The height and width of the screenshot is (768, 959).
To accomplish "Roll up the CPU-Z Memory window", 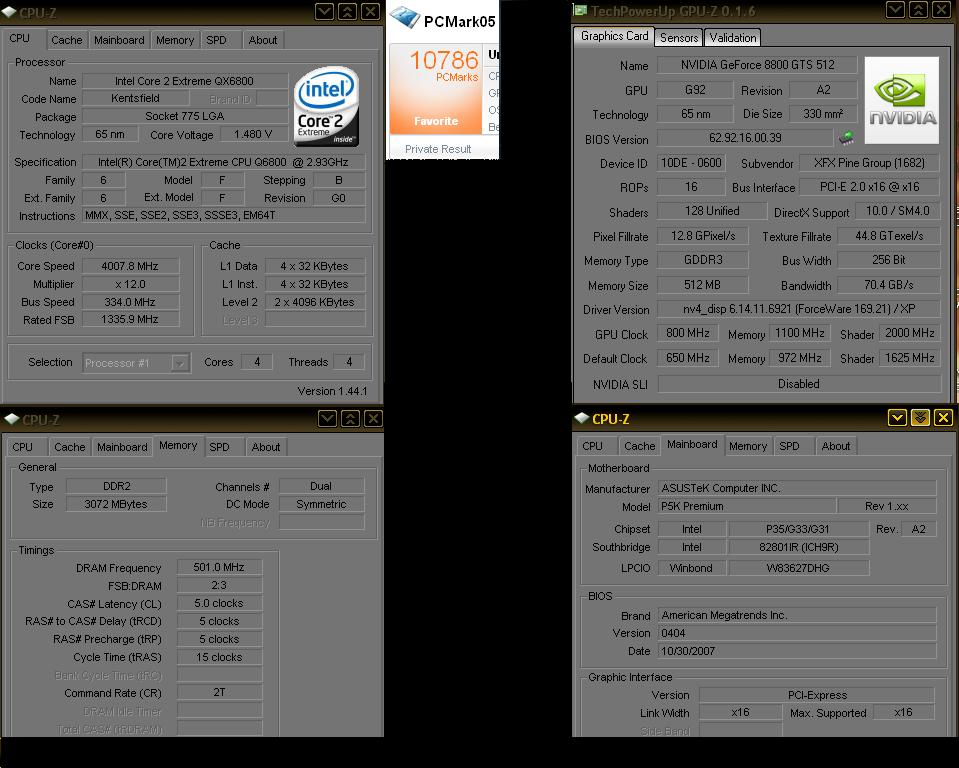I will pyautogui.click(x=350, y=418).
